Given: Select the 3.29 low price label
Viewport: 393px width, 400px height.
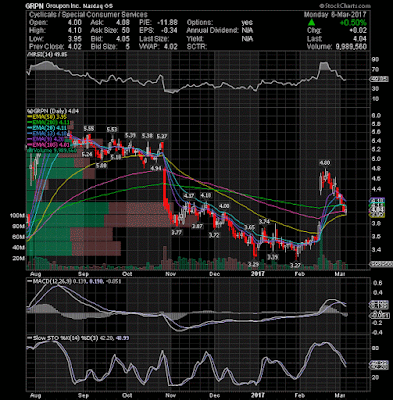Looking at the screenshot, I should 254,265.
